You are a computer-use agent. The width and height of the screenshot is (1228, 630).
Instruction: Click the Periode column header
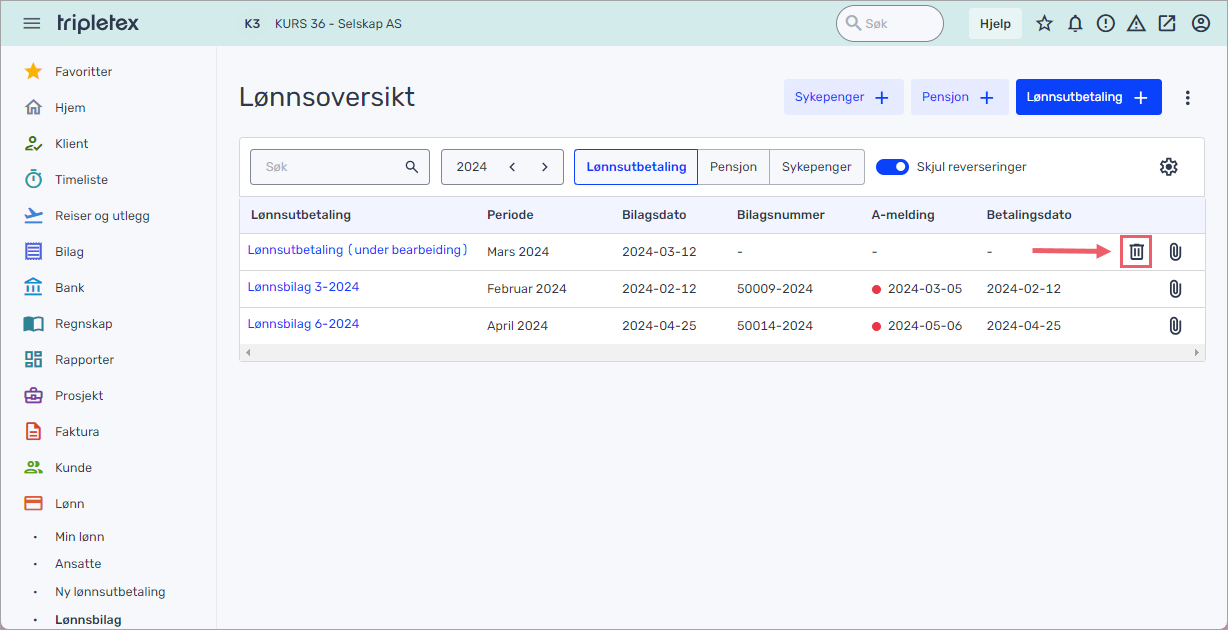pos(510,215)
